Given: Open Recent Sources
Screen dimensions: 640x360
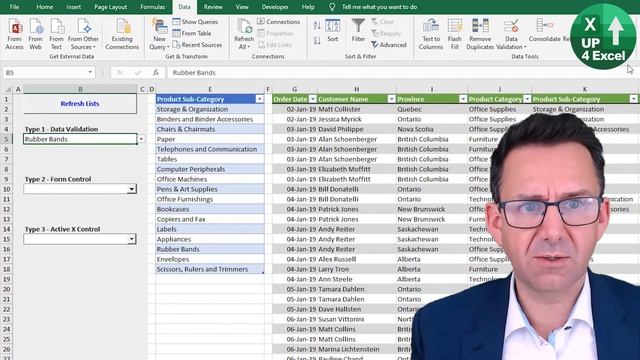Looking at the screenshot, I should point(198,44).
